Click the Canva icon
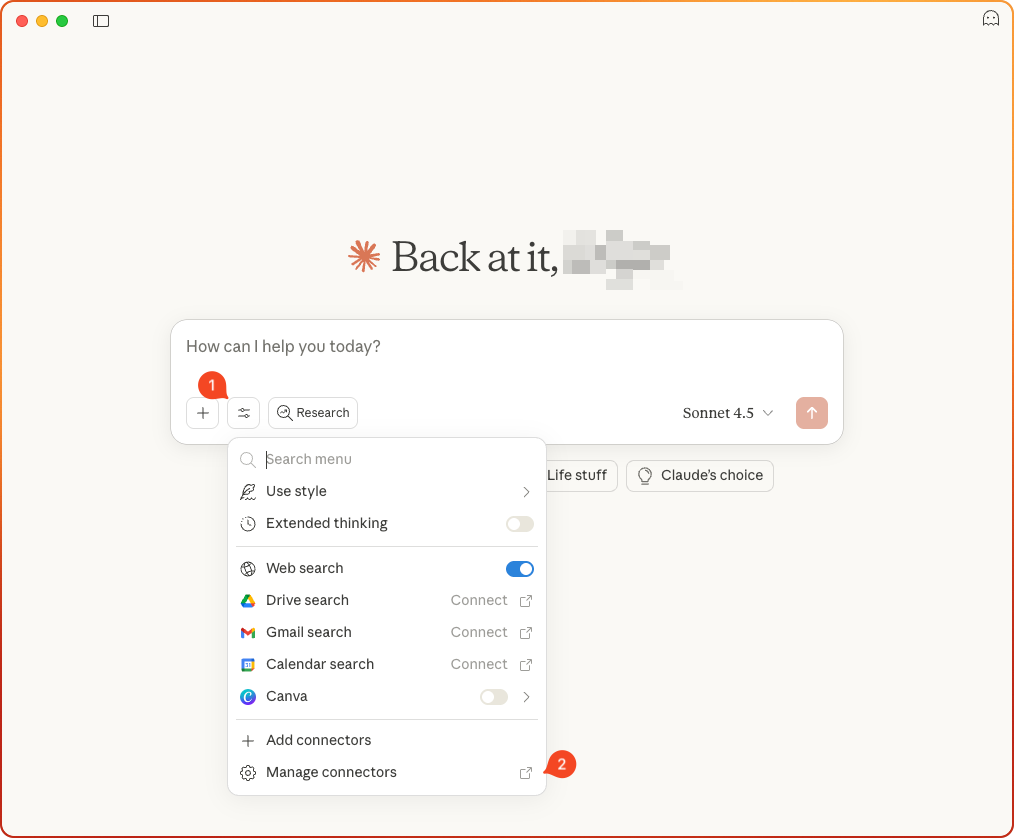This screenshot has height=838, width=1014. (248, 696)
